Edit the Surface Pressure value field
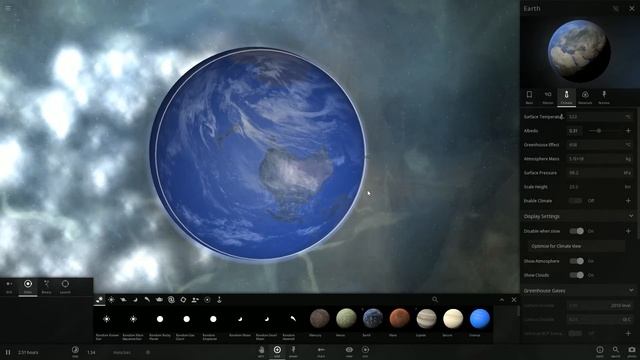 [599, 173]
